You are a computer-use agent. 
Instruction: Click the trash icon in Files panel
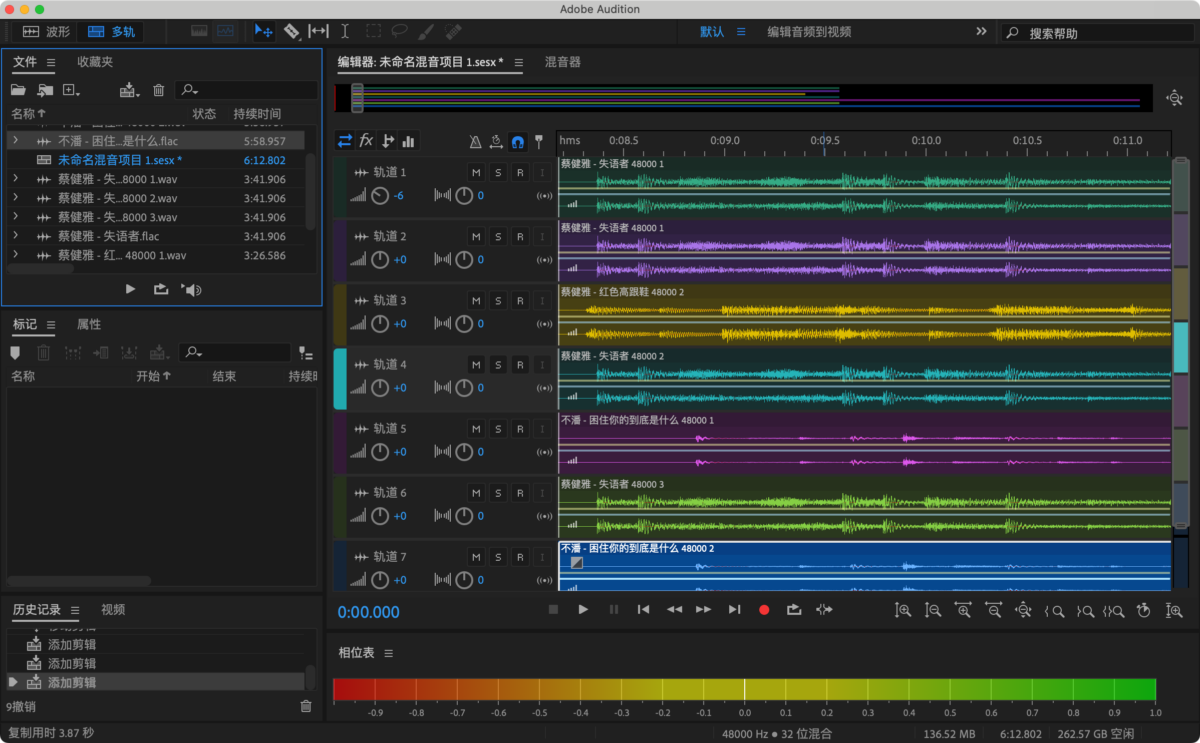pos(158,90)
